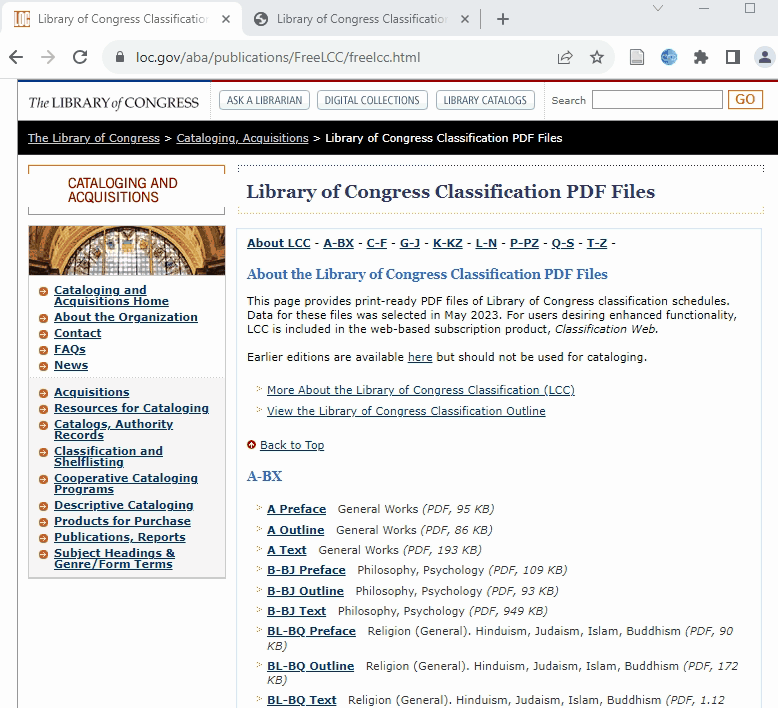Switch to the second Library of Congress tab
This screenshot has width=778, height=708.
tap(362, 19)
